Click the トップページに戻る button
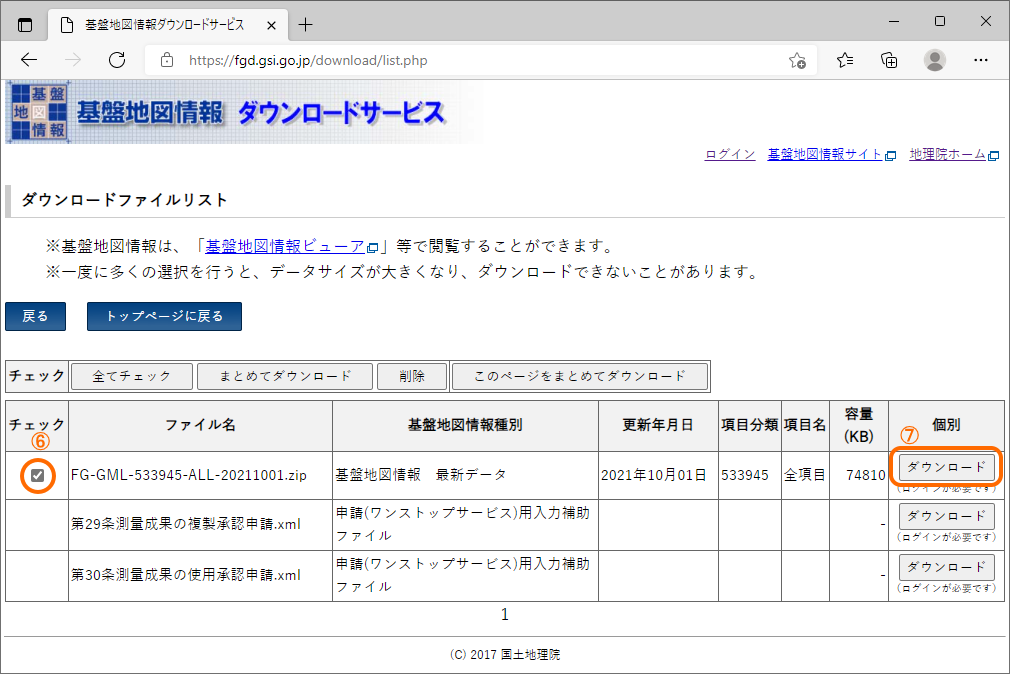 point(164,316)
